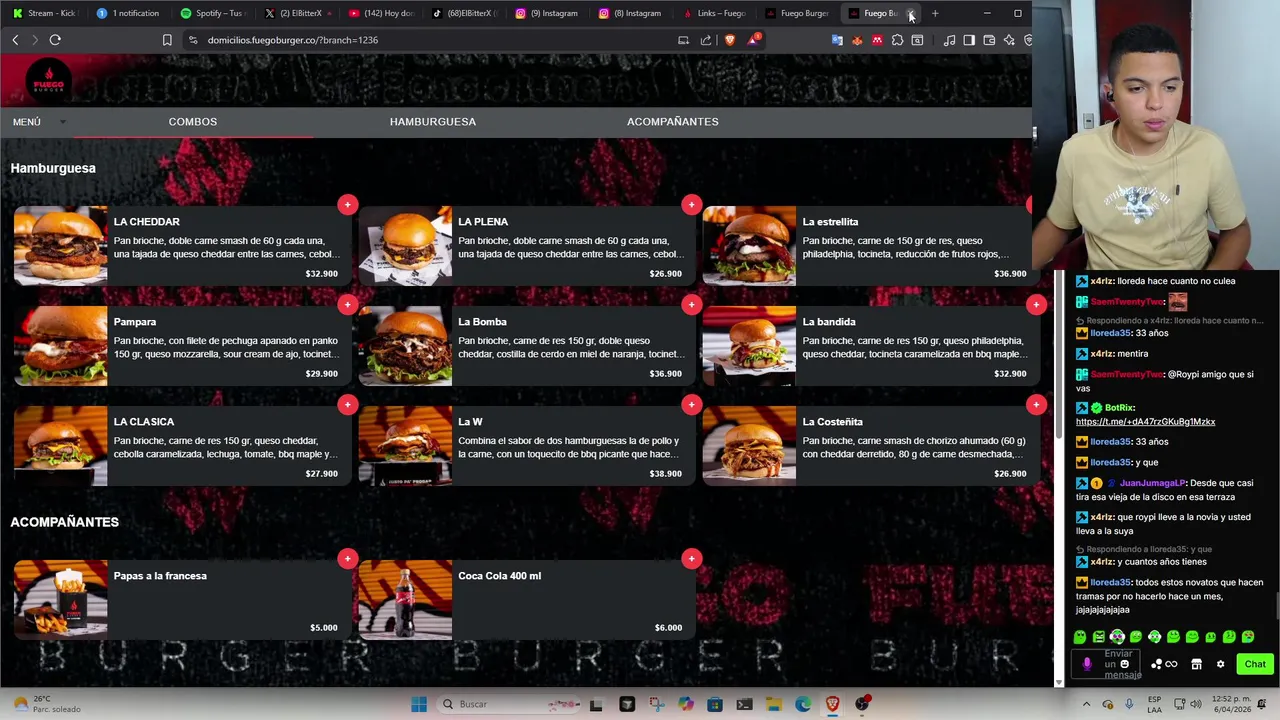Open La estrellita burger thumbnail image
This screenshot has height=720, width=1280.
[x=749, y=246]
